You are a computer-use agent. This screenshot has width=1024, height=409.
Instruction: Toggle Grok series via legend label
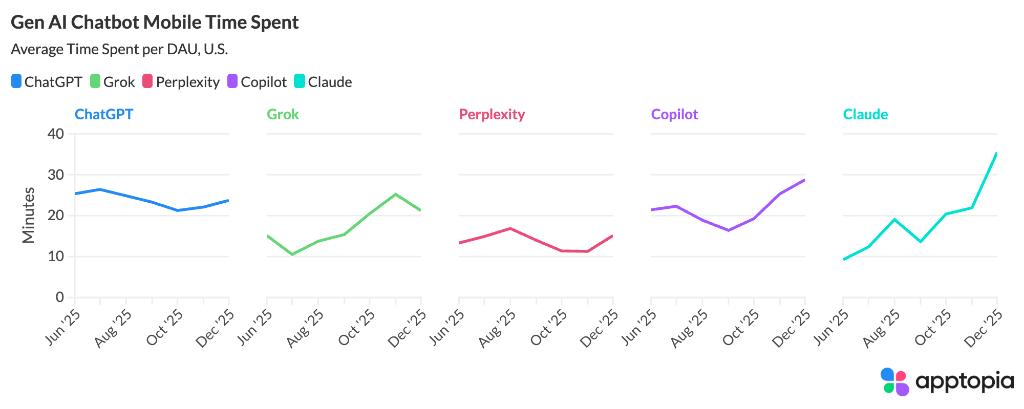click(120, 82)
